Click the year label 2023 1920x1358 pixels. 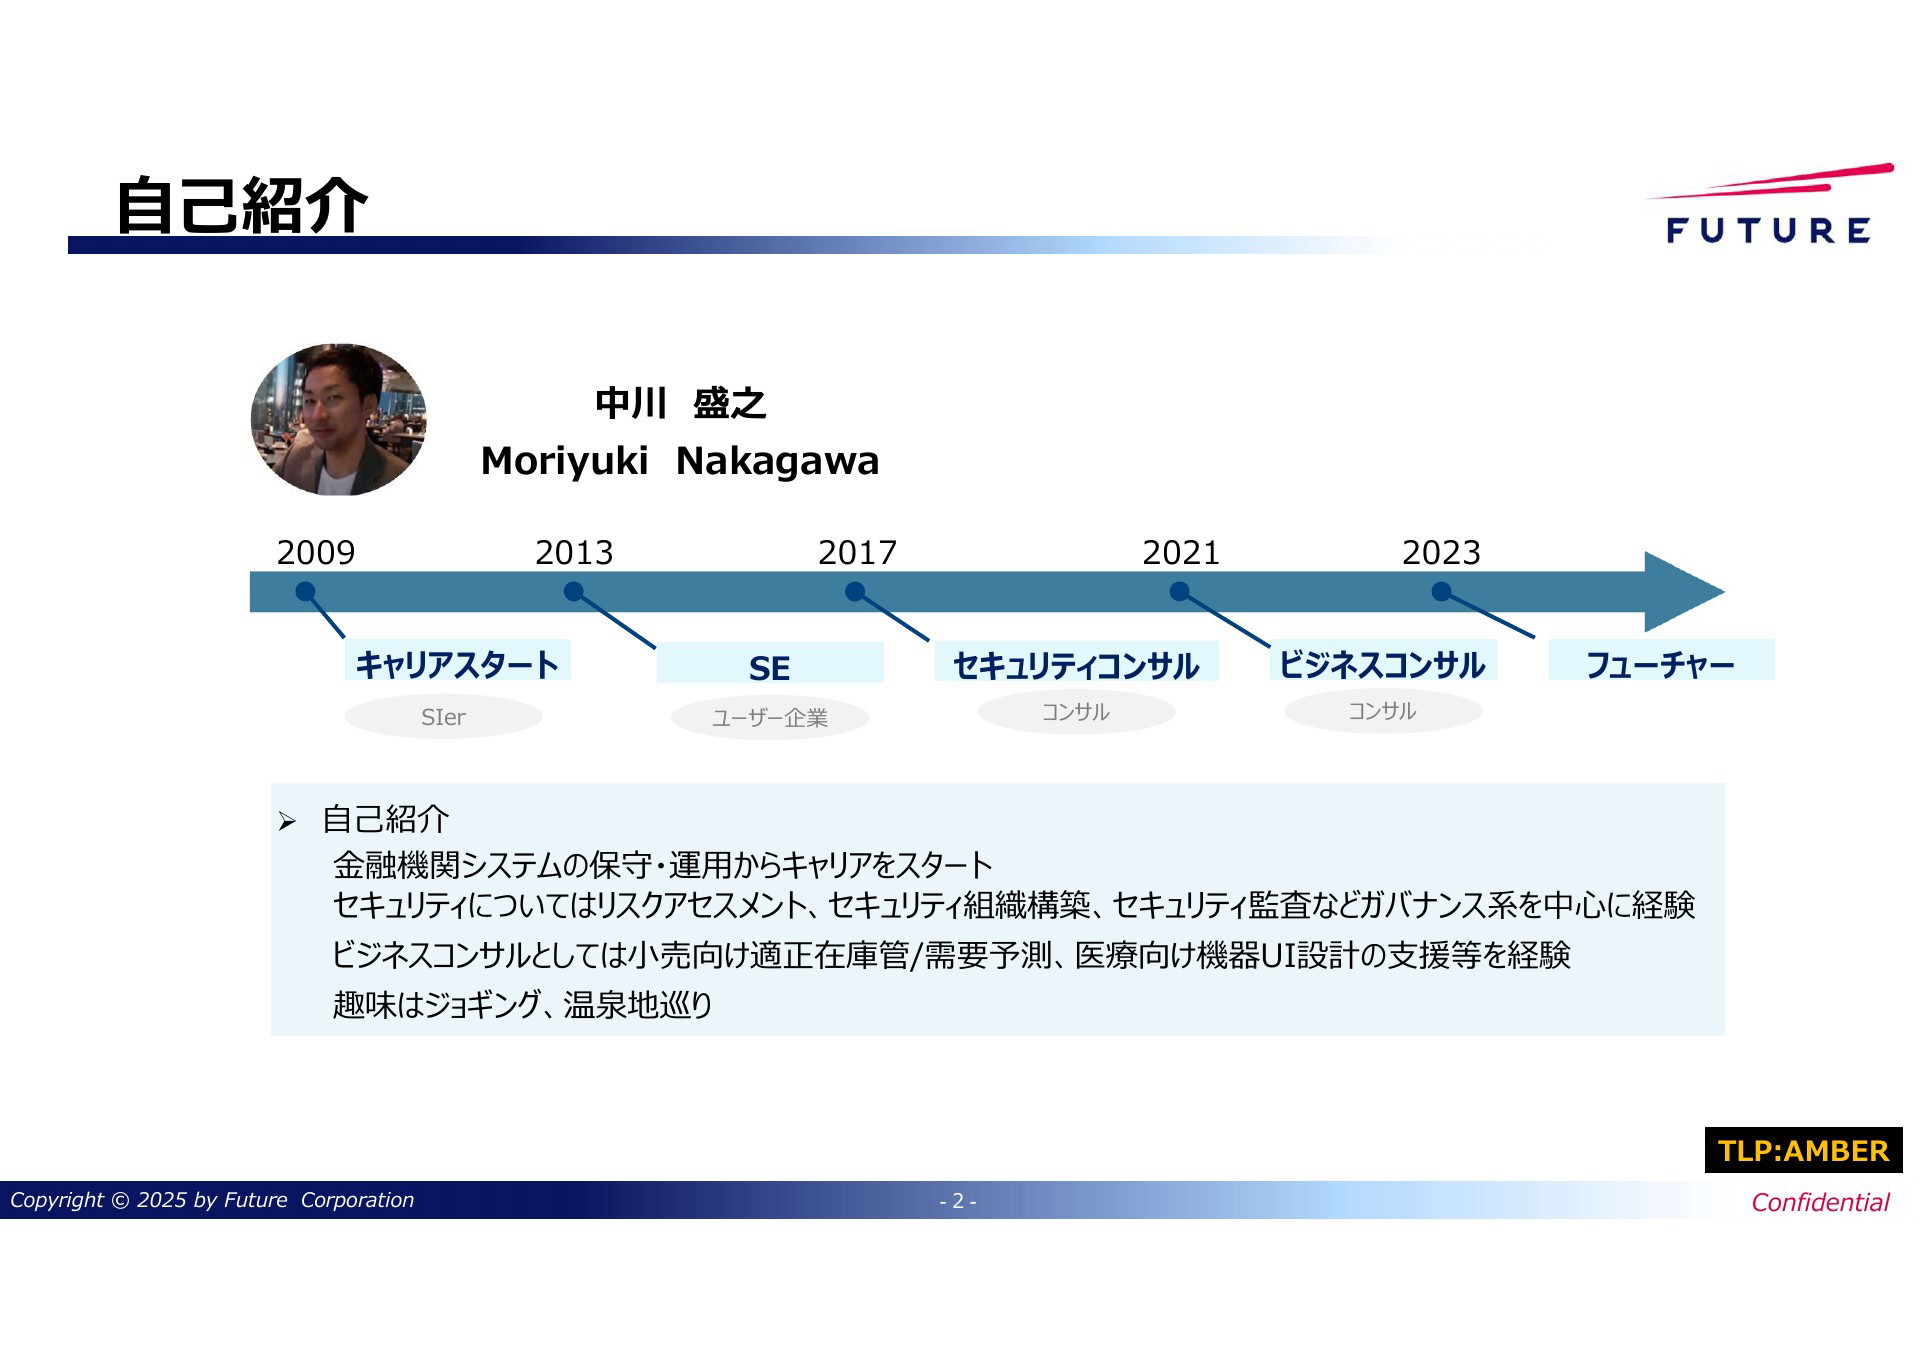point(1441,553)
